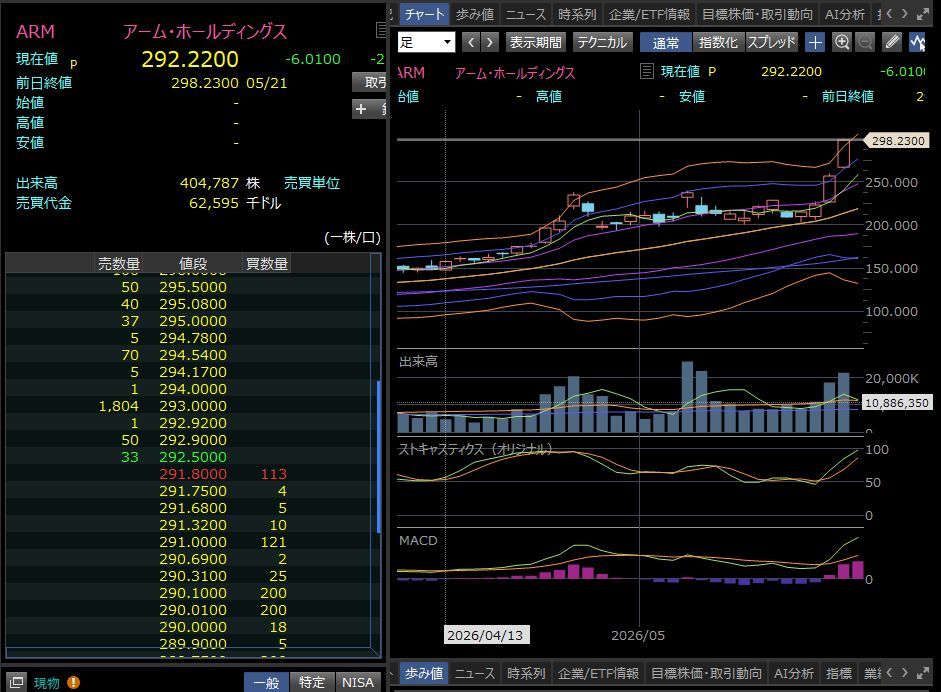
Task: Zoom in the chart with magnifier plus
Action: (x=842, y=42)
